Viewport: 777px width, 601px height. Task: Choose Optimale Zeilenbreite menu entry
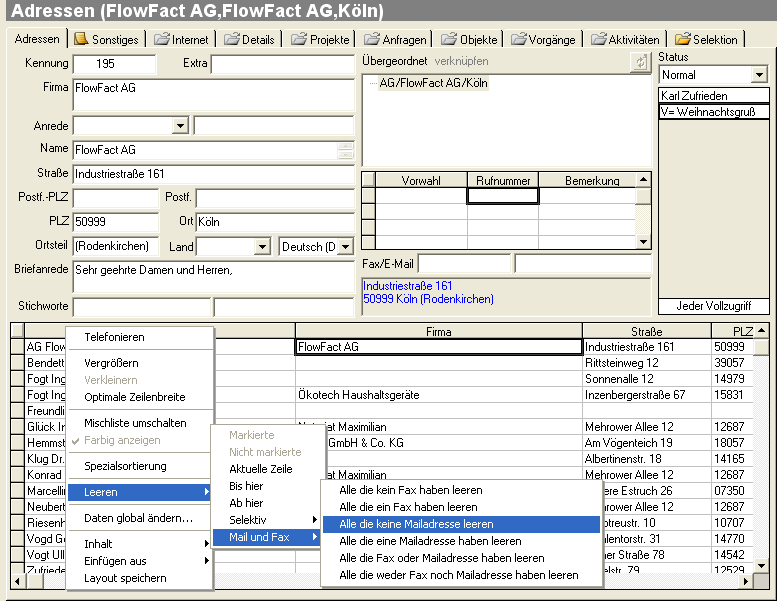141,397
